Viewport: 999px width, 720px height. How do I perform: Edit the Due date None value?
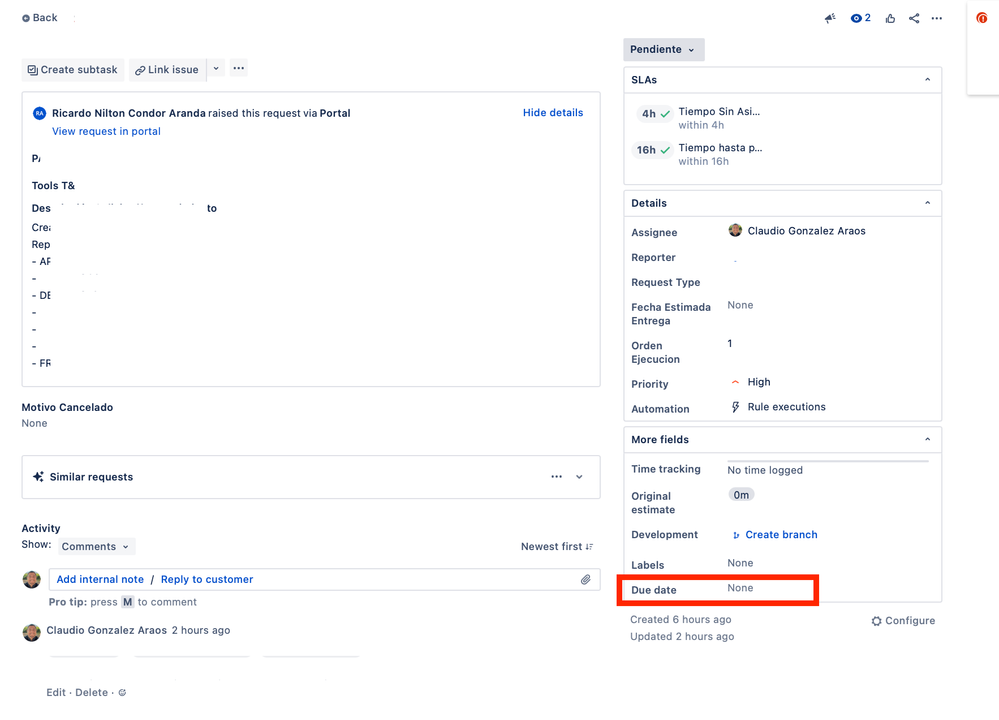[x=740, y=588]
